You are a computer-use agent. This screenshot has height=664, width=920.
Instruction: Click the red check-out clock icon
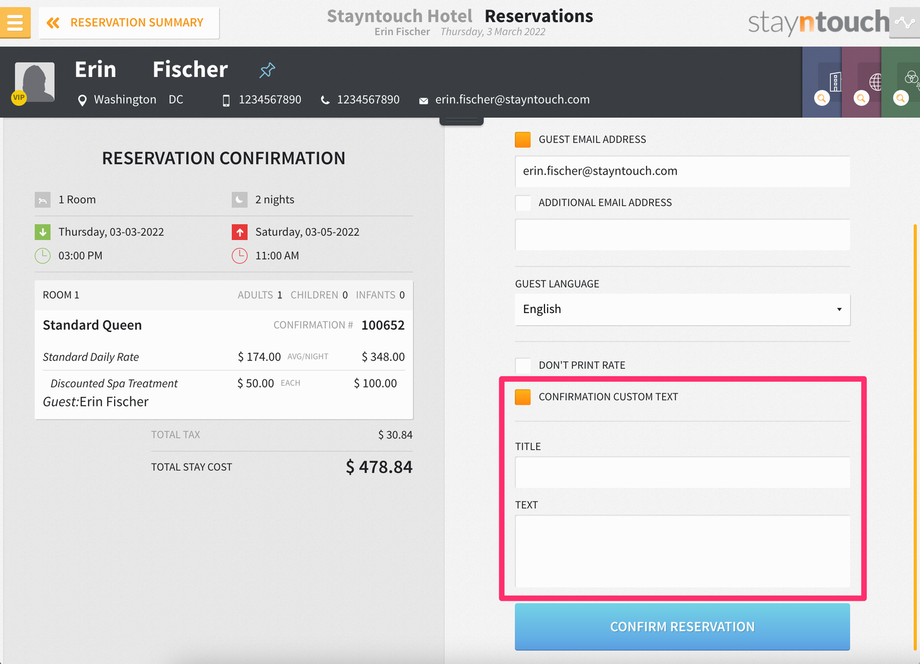[239, 256]
